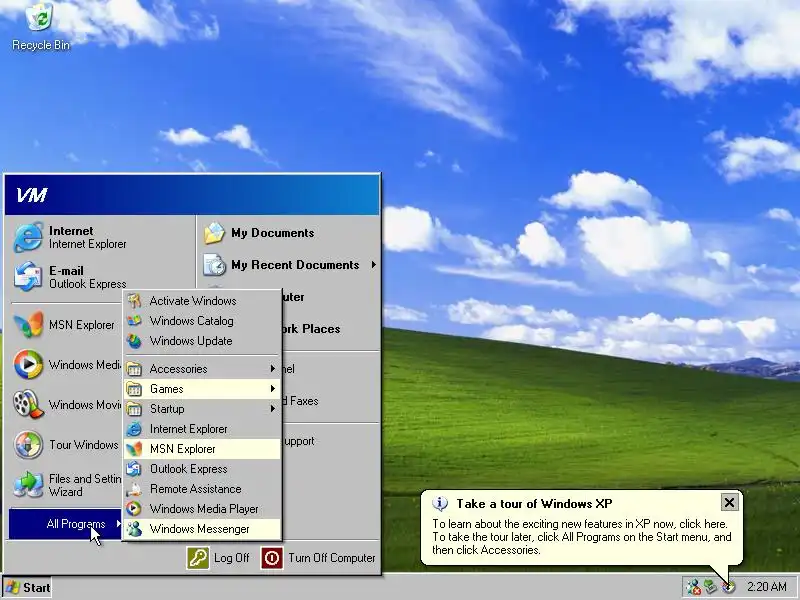
Task: Click the Accessories folder icon
Action: coord(134,369)
